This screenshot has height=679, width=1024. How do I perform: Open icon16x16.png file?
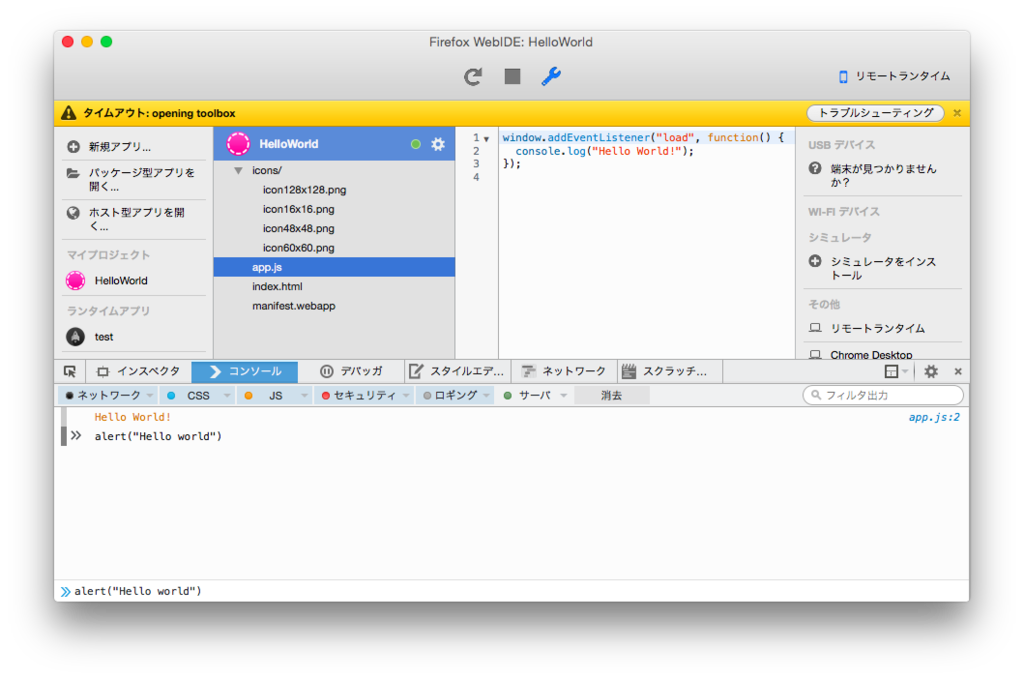pyautogui.click(x=298, y=209)
